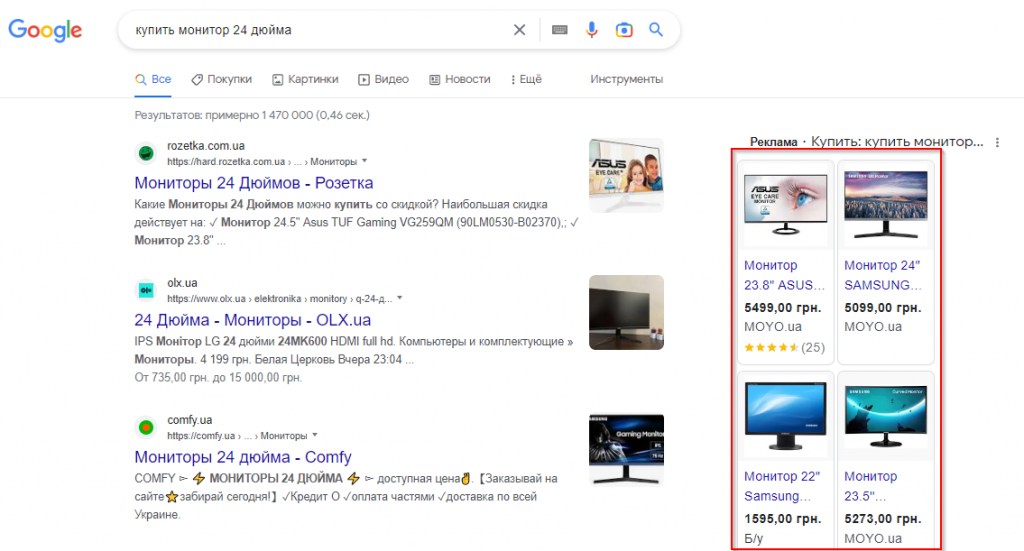Open the Купить: купить монитор ad header link
The image size is (1024, 551).
tap(897, 142)
